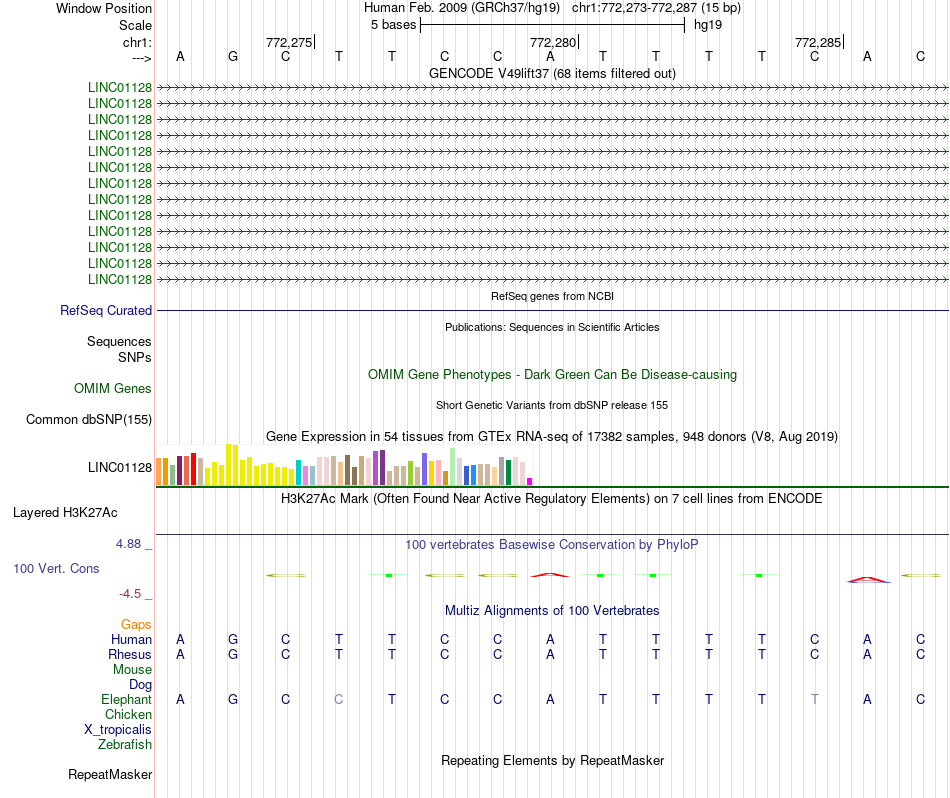
Task: Click the ---> strand direction arrow label
Action: point(141,58)
